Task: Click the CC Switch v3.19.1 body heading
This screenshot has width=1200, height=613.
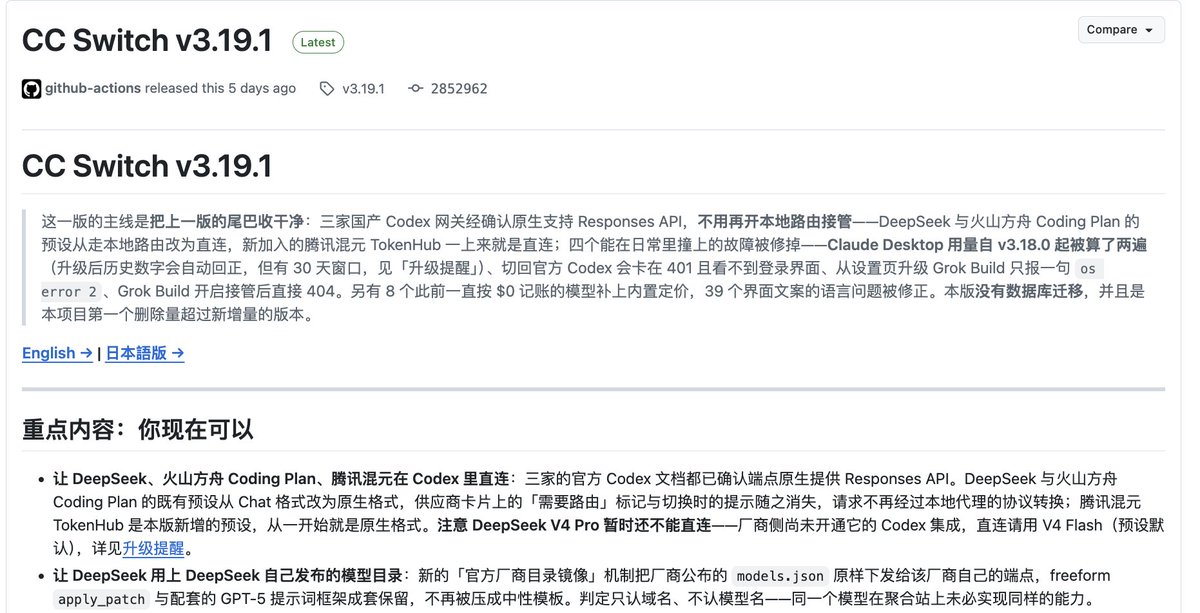Action: click(x=147, y=165)
